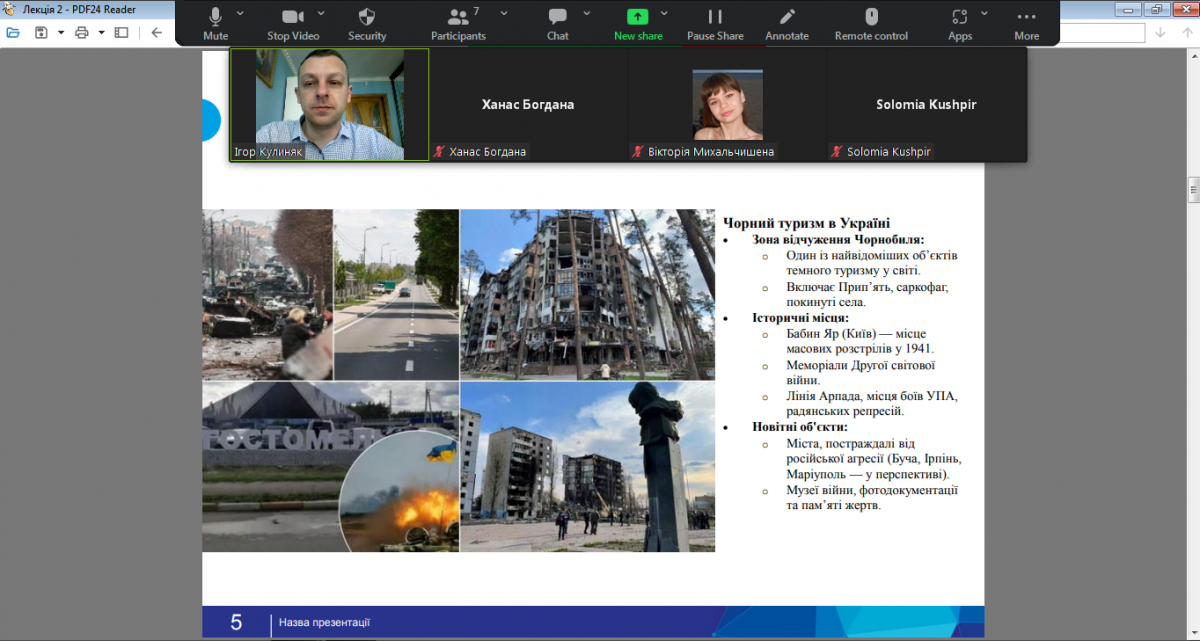The width and height of the screenshot is (1200, 641).
Task: Expand New share options arrow
Action: [x=665, y=13]
